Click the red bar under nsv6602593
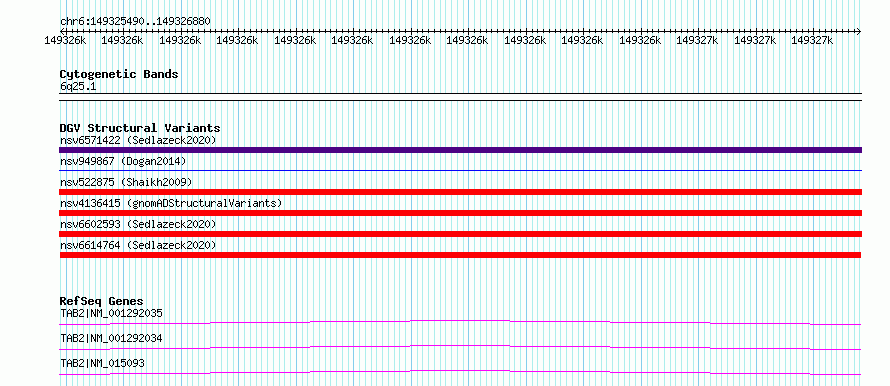The width and height of the screenshot is (890, 386). (460, 234)
